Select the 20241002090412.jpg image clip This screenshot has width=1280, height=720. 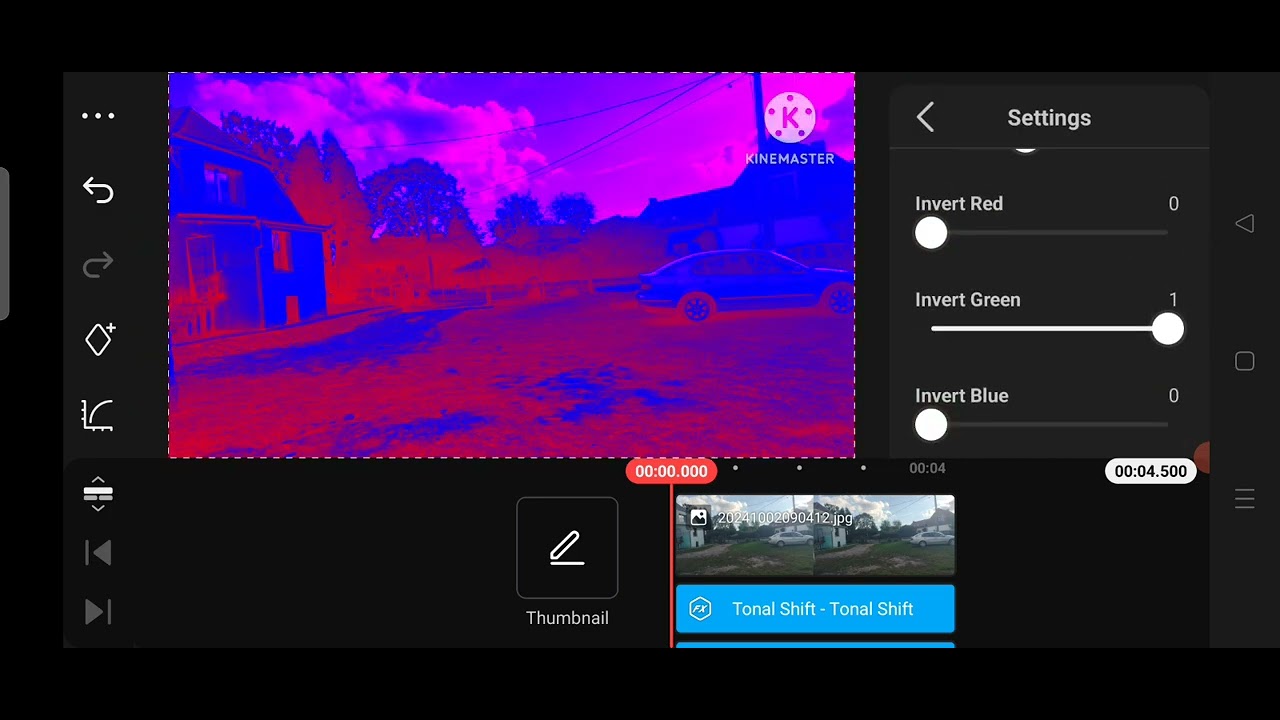tap(815, 535)
